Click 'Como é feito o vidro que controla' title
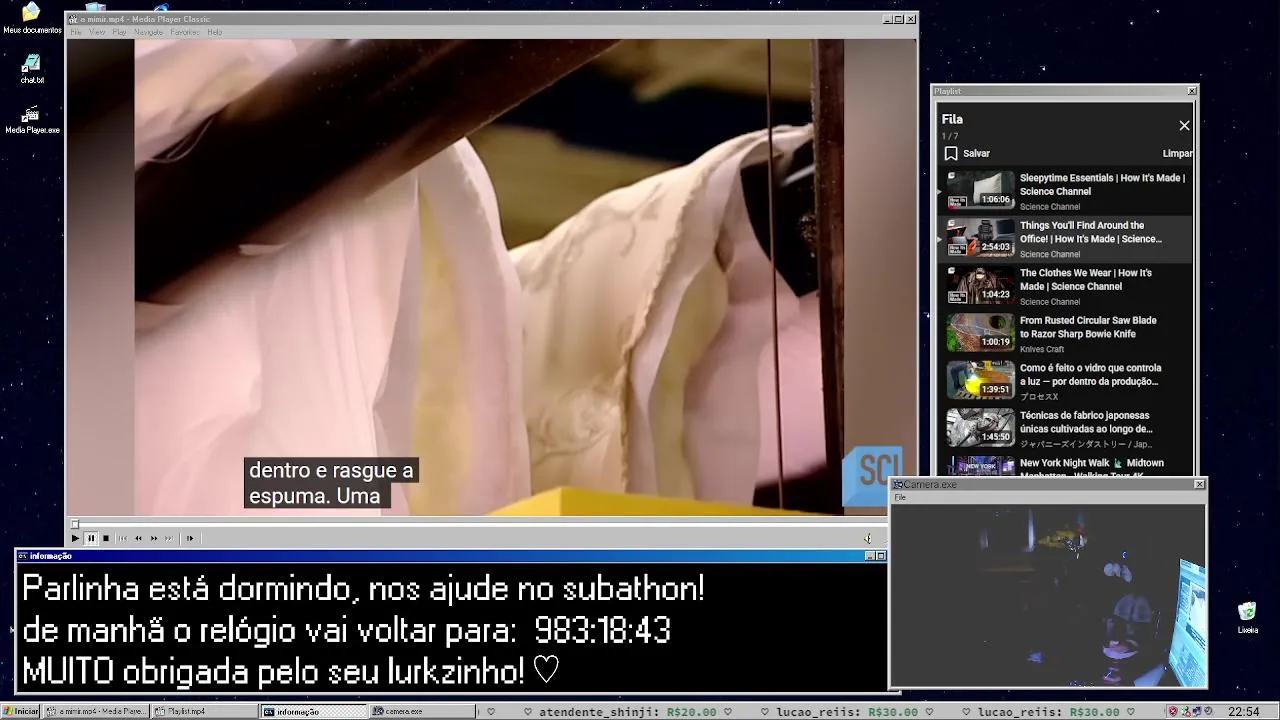 click(x=1090, y=374)
